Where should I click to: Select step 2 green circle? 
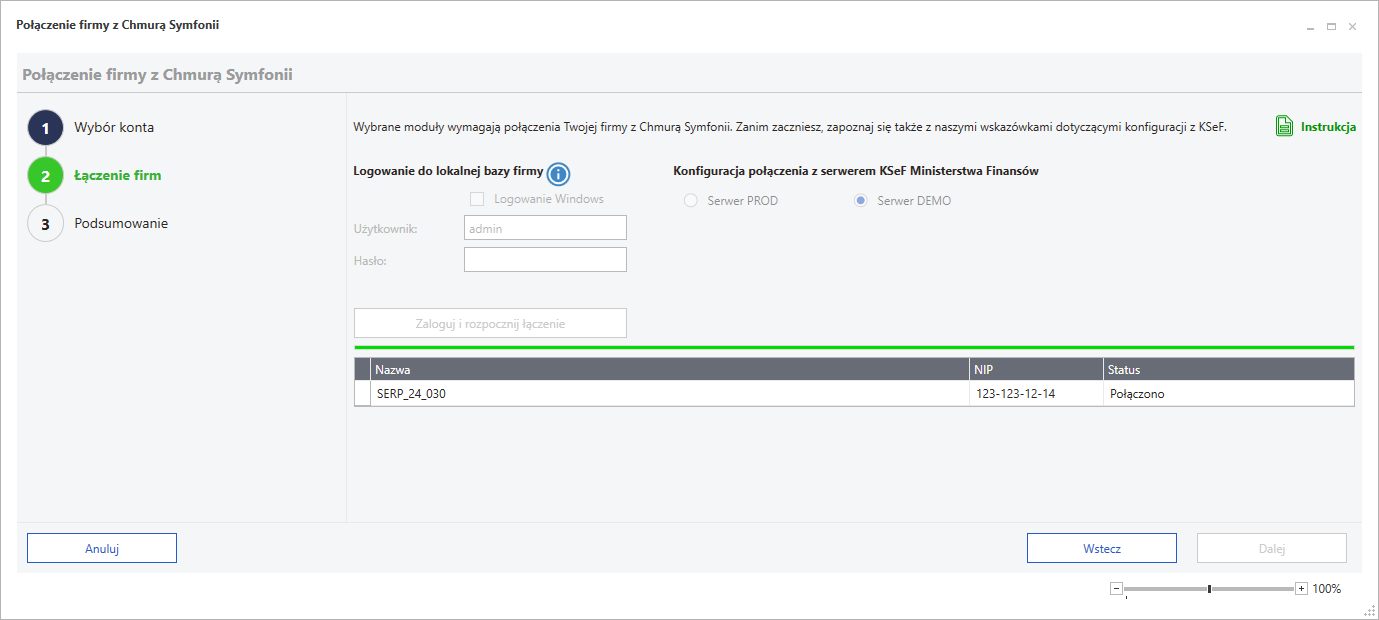pyautogui.click(x=45, y=176)
